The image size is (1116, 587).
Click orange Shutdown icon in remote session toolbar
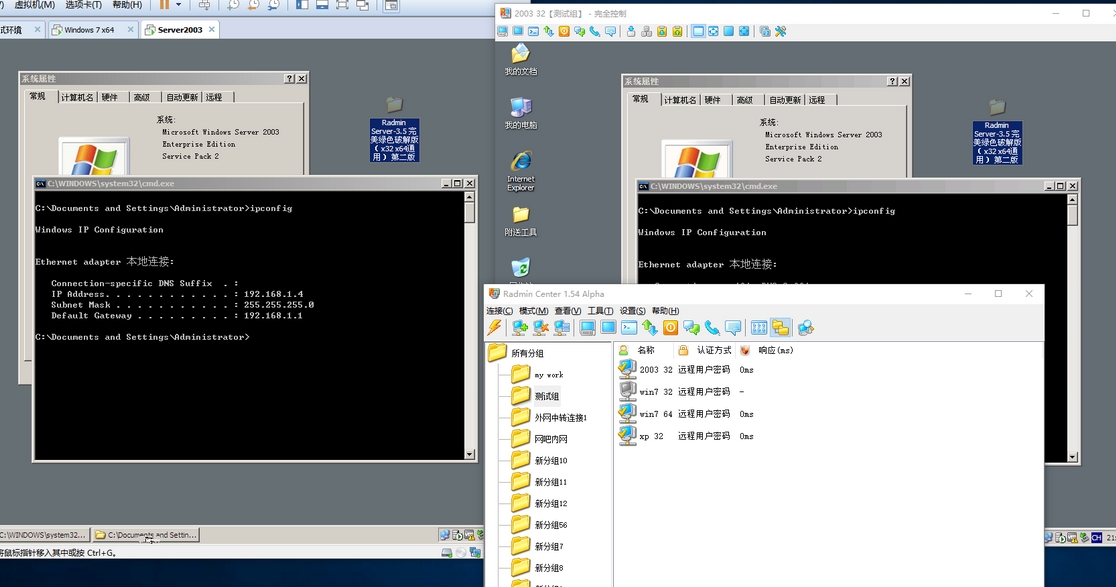tap(564, 31)
